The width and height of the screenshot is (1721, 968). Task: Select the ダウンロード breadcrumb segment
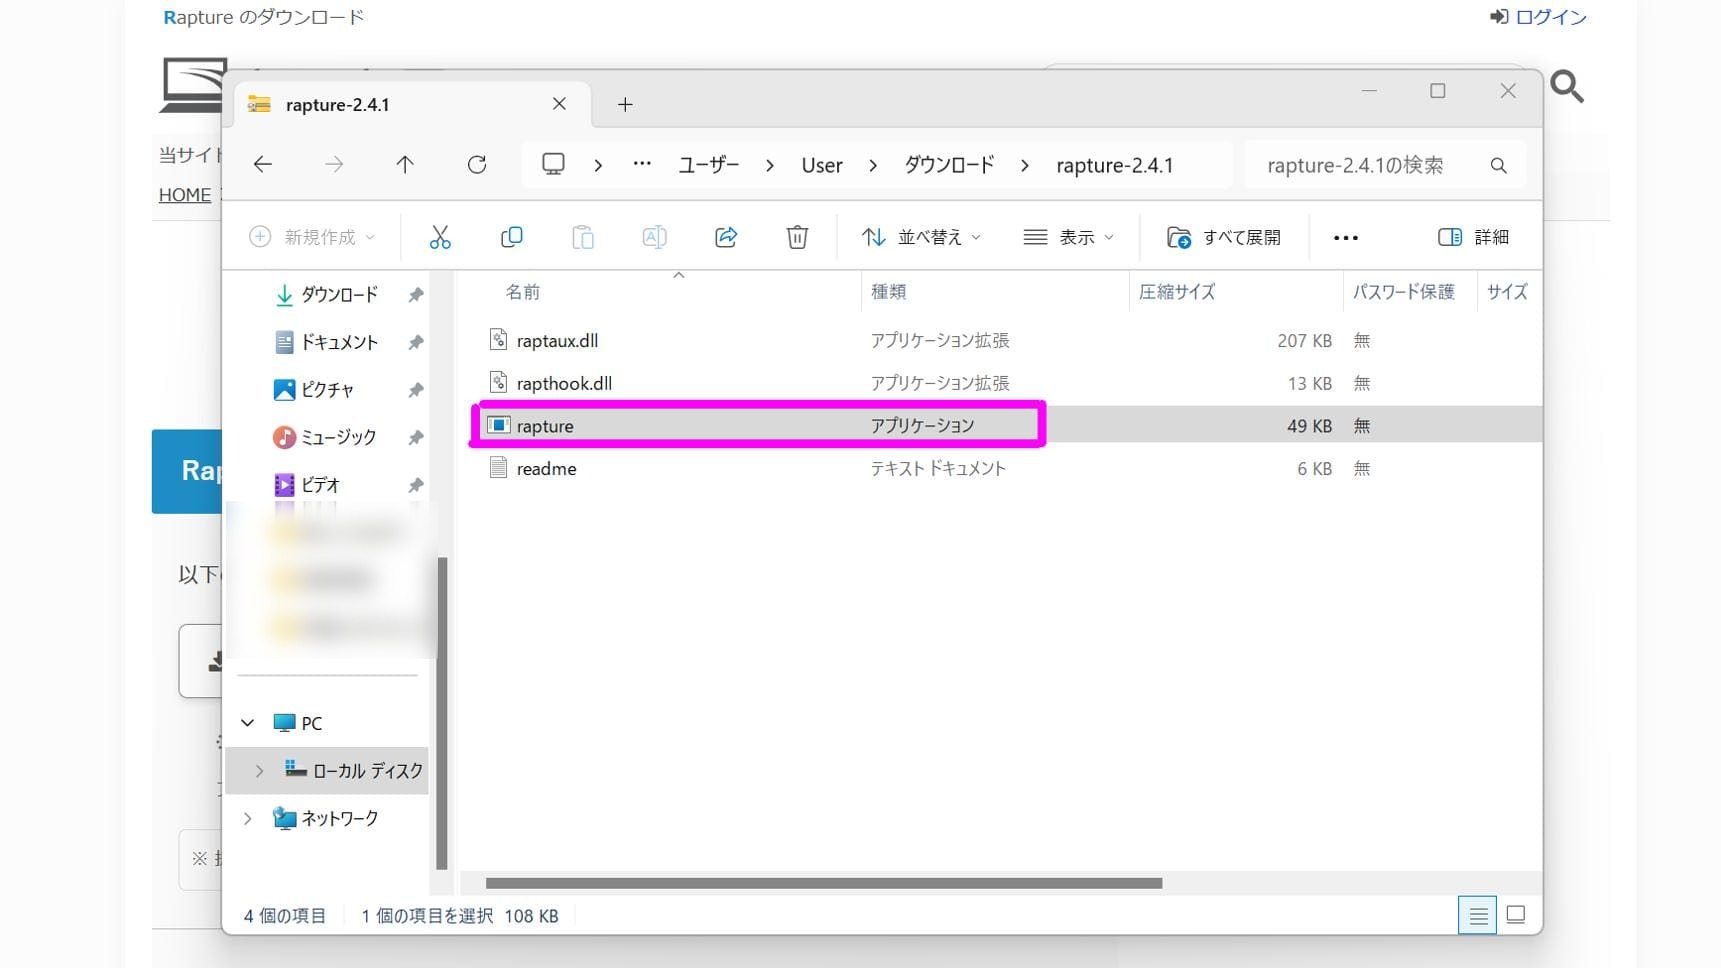point(948,165)
